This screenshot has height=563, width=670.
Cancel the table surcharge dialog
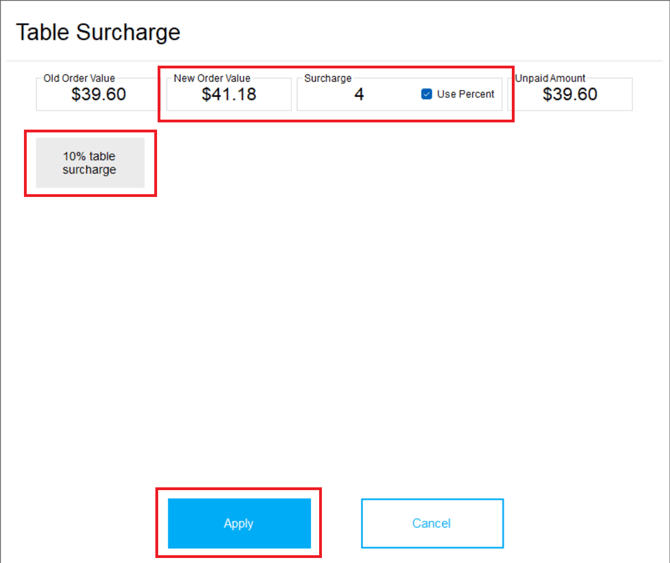(432, 523)
